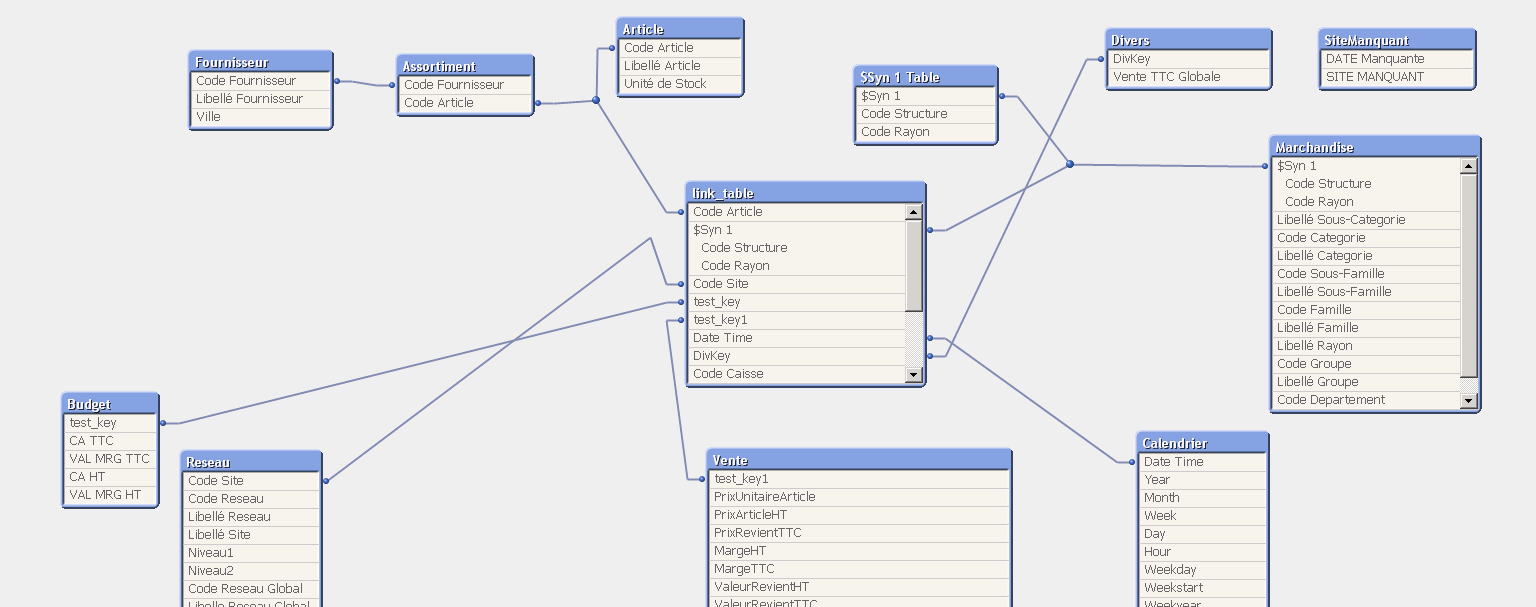Select the Divers table header

point(1188,40)
